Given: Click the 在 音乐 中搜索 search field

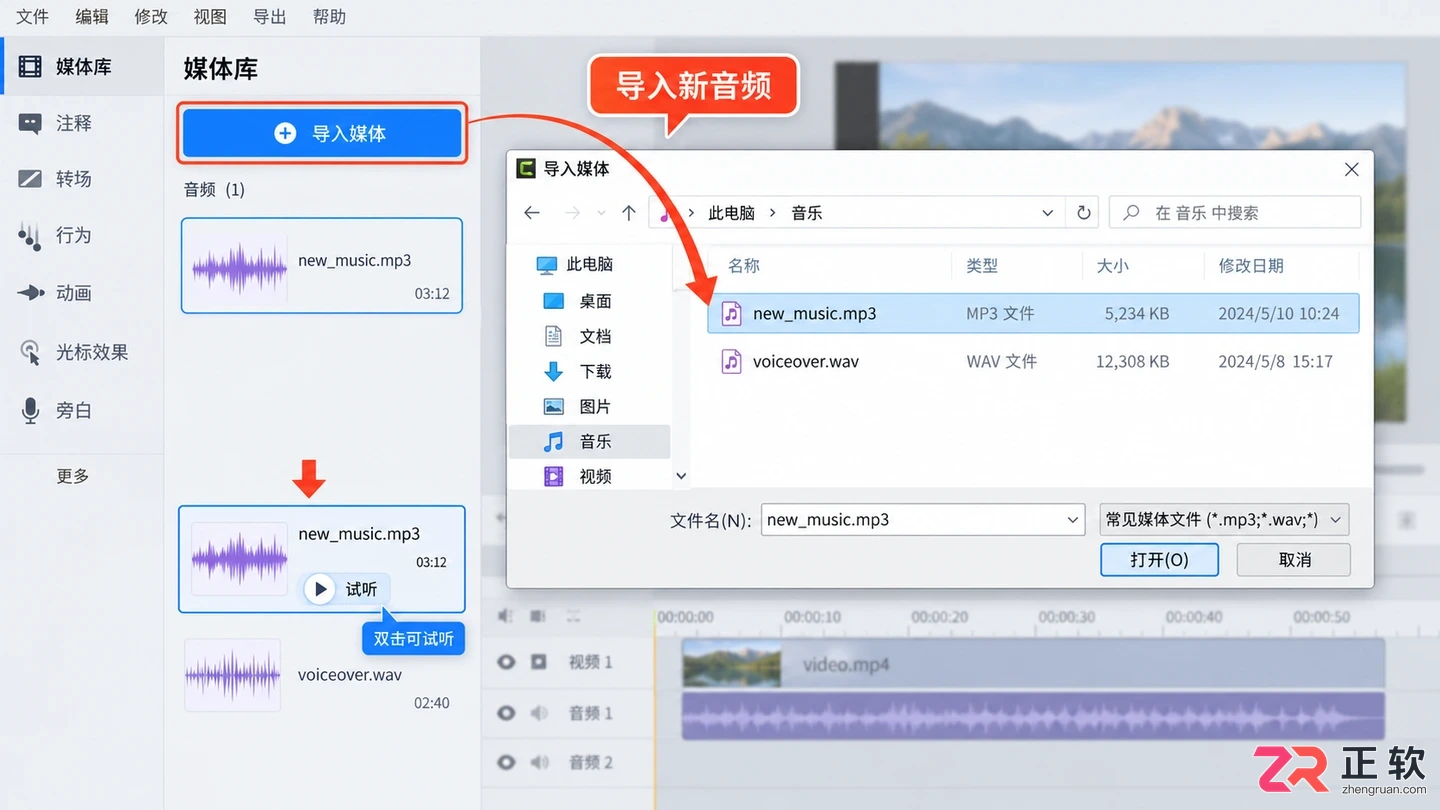Looking at the screenshot, I should tap(1235, 213).
